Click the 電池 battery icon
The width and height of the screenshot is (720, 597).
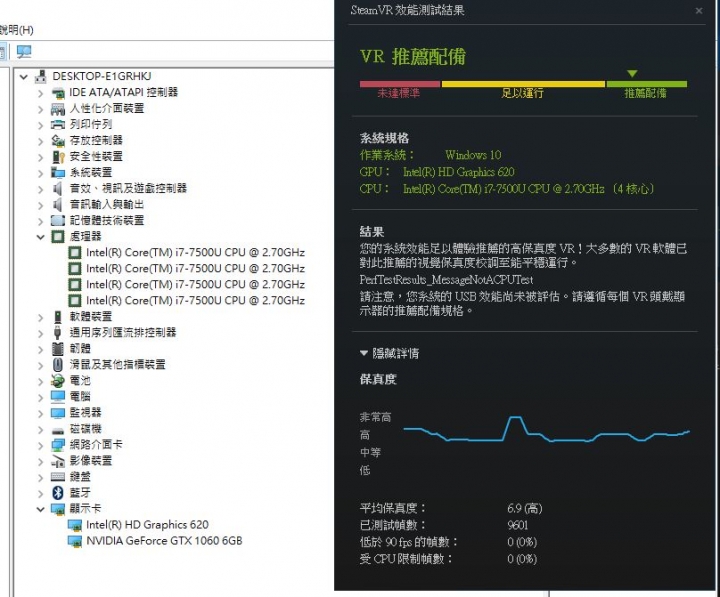click(58, 381)
